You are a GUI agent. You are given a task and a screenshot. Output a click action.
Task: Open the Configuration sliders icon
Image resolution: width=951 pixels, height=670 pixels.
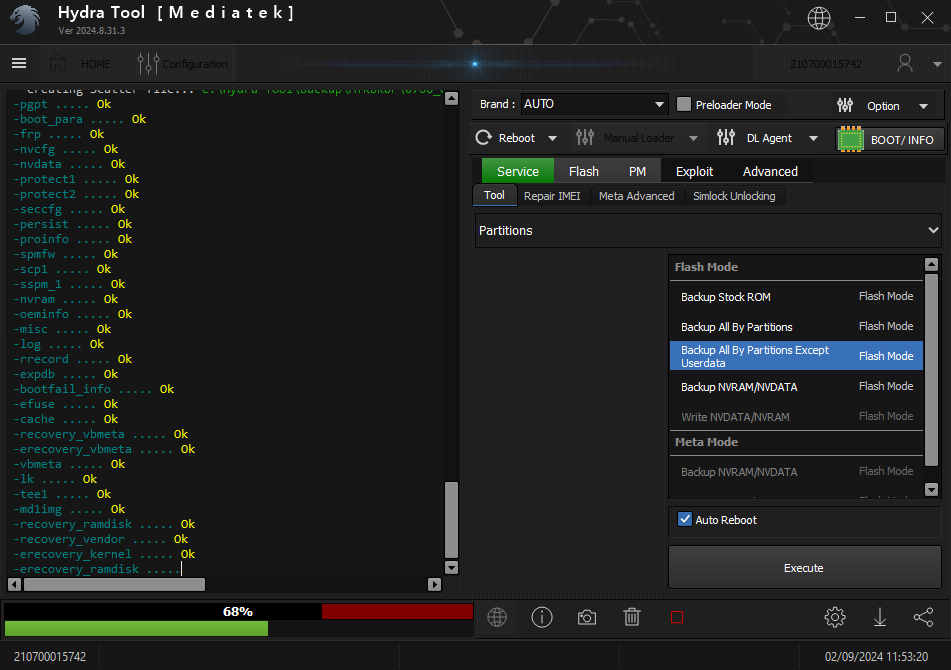(148, 64)
